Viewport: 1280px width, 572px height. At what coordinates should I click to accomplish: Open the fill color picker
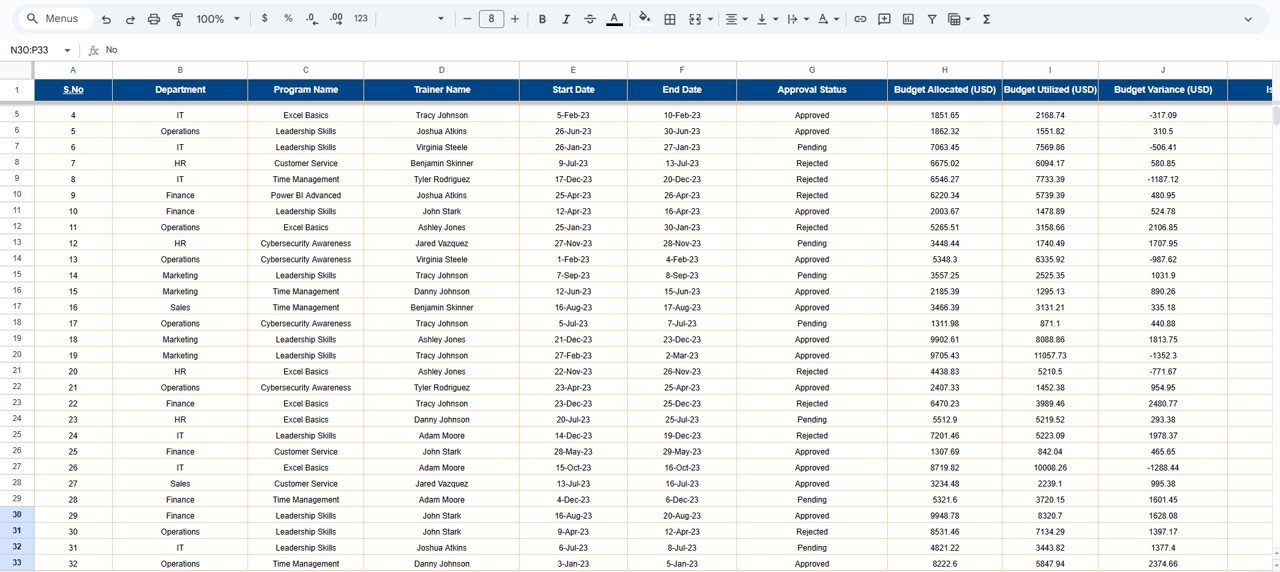[x=644, y=19]
